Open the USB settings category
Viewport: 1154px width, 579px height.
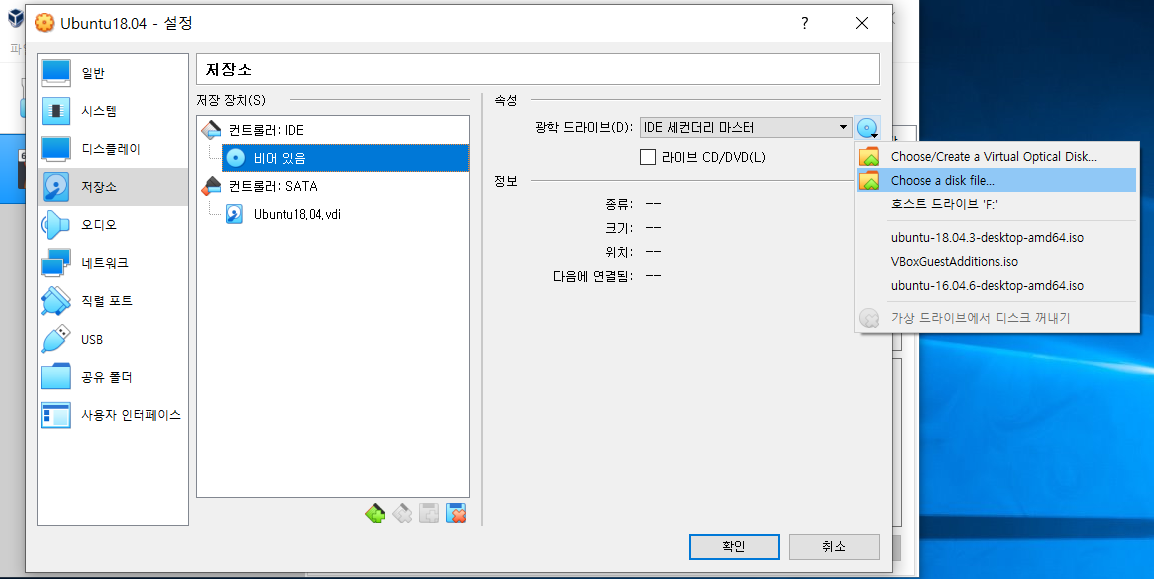pos(113,339)
